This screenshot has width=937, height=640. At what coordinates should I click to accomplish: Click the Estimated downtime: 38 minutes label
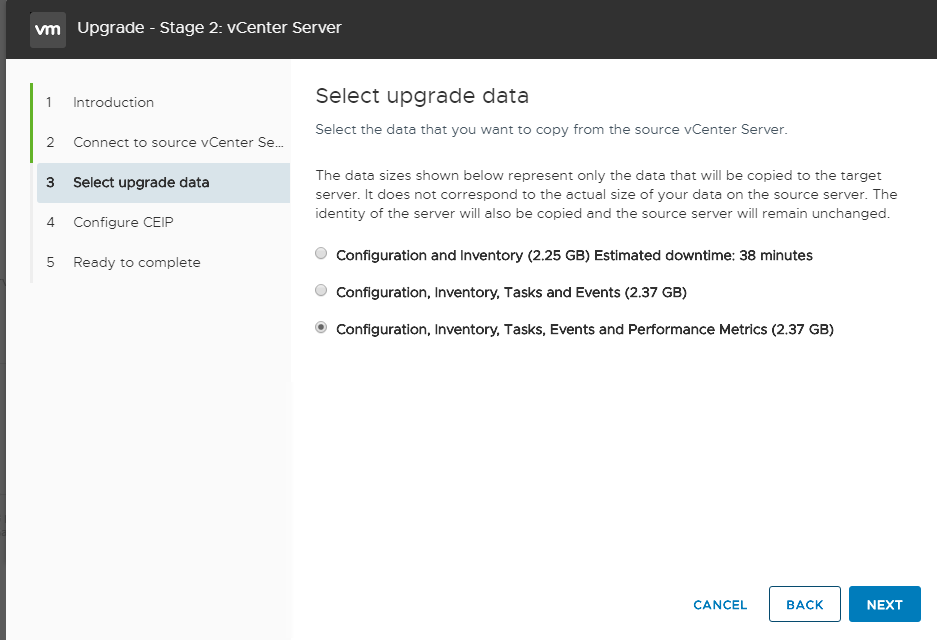[x=703, y=256]
